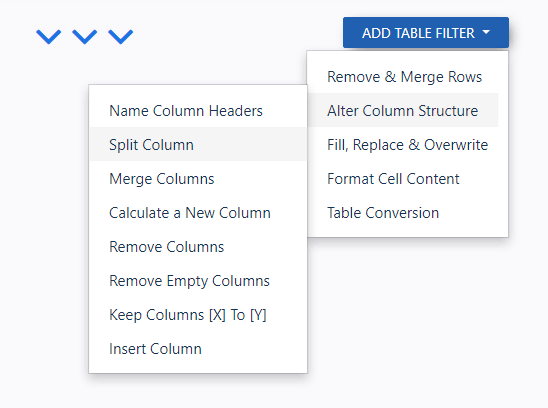This screenshot has width=548, height=408.
Task: Choose Format Cell Content category
Action: pyautogui.click(x=393, y=179)
